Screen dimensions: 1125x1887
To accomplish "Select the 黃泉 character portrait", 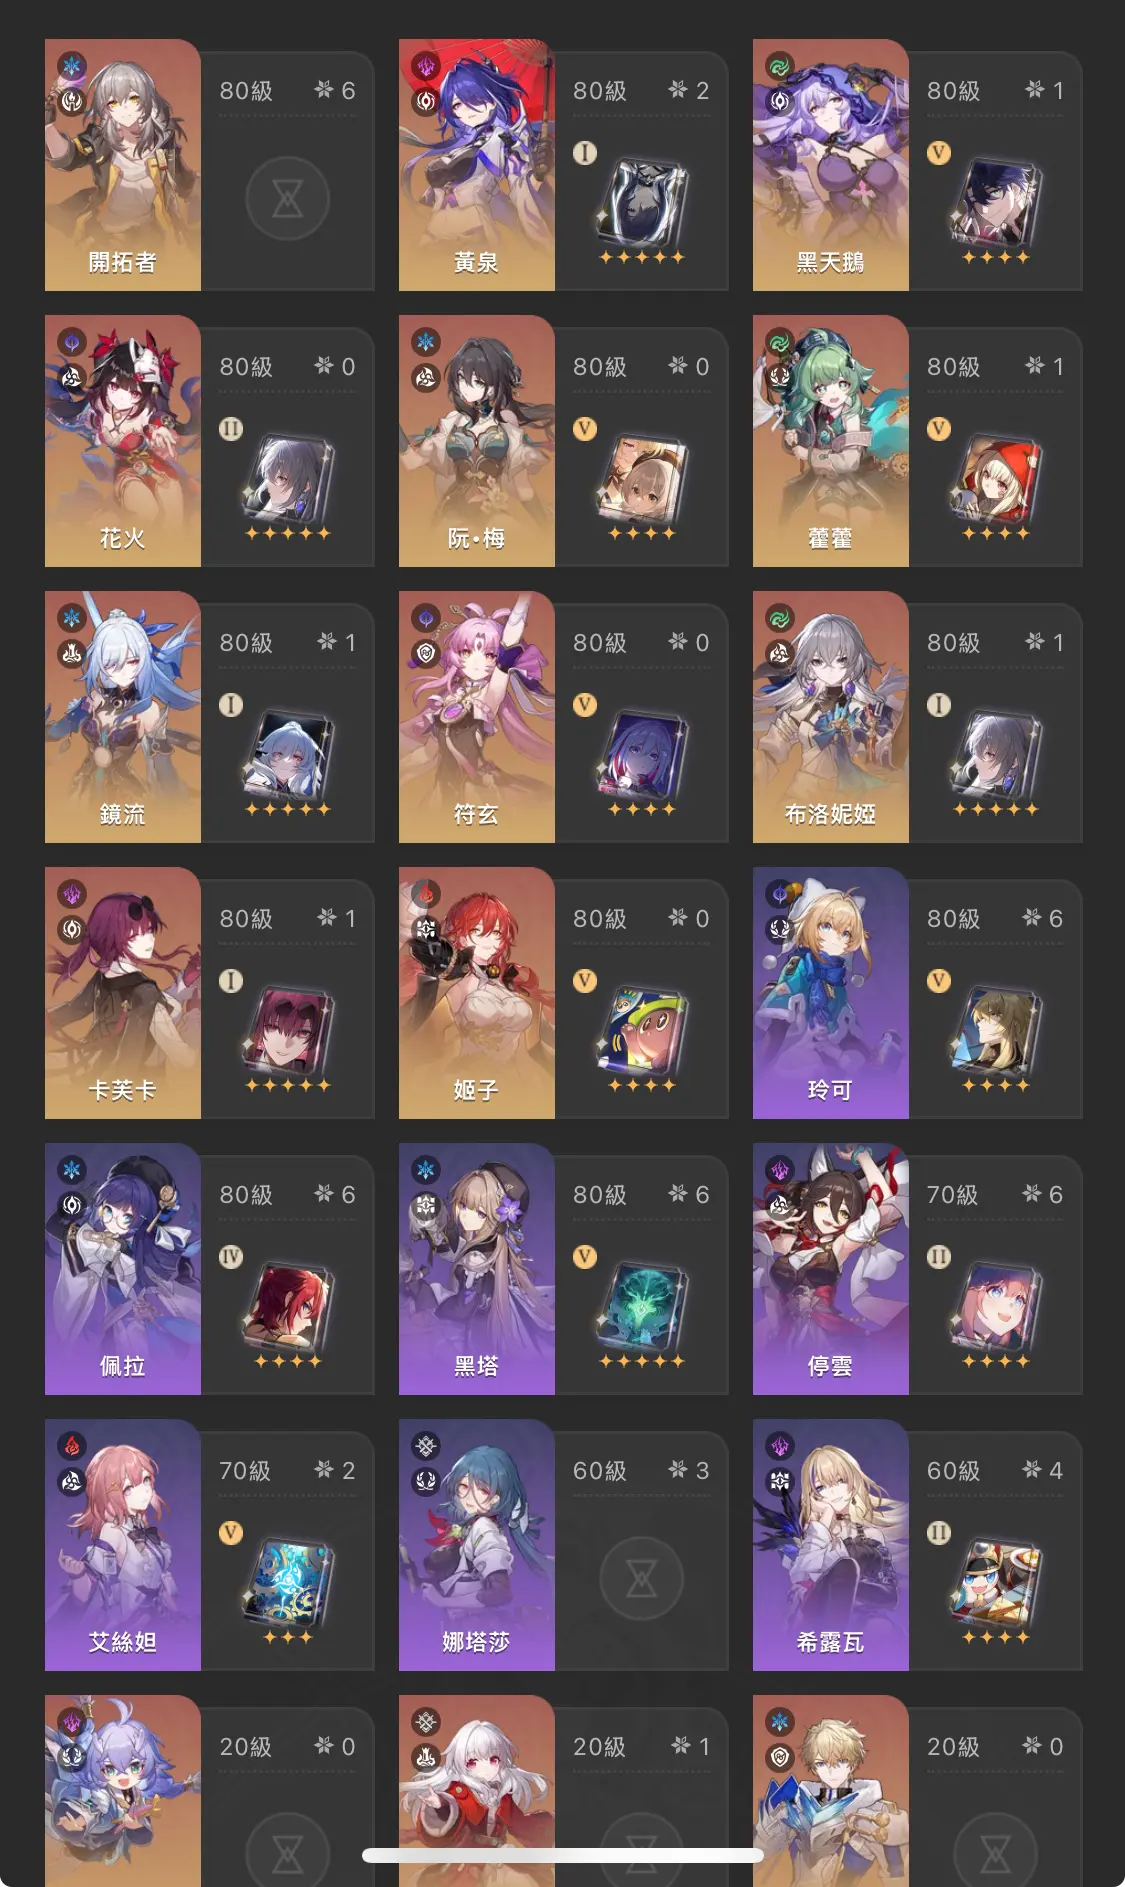I will tap(477, 165).
